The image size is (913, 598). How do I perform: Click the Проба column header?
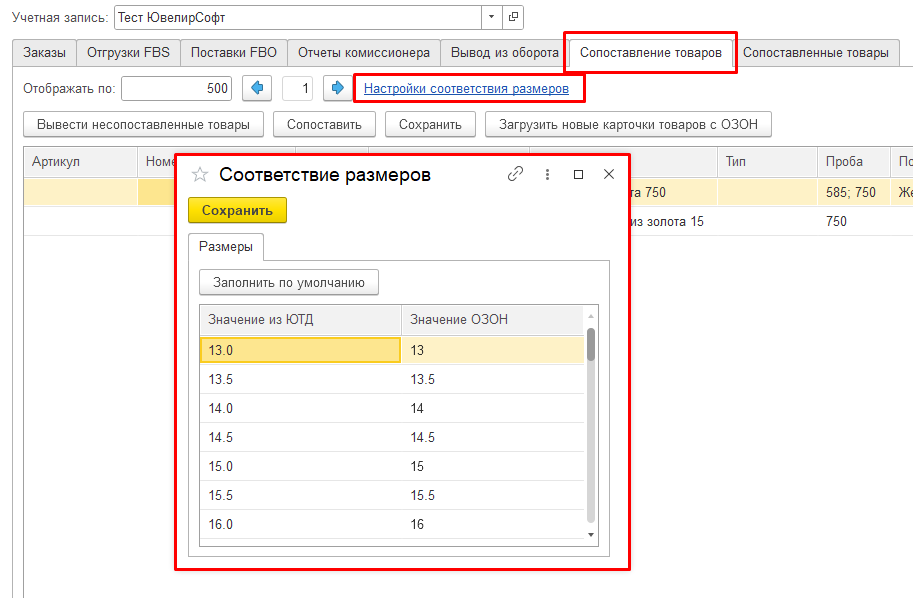click(x=854, y=162)
